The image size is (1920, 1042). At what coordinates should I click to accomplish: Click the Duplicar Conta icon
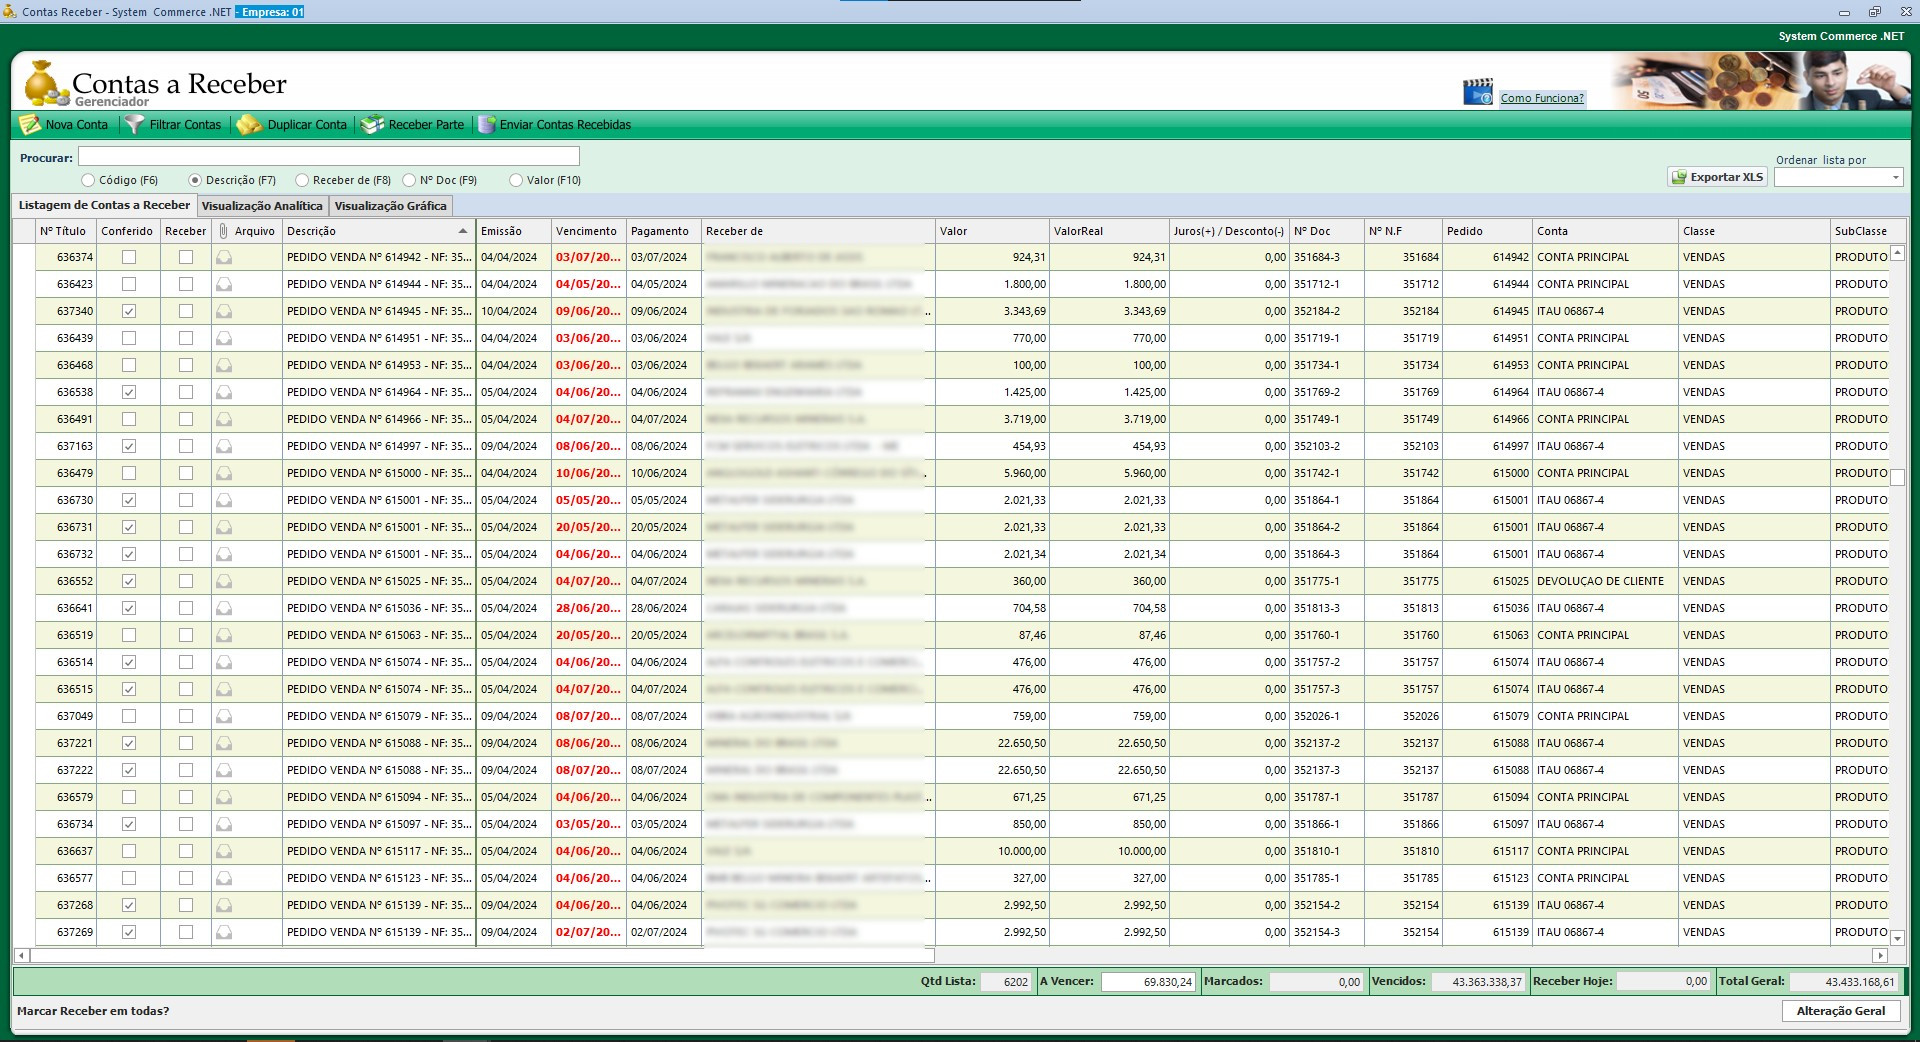pos(249,125)
